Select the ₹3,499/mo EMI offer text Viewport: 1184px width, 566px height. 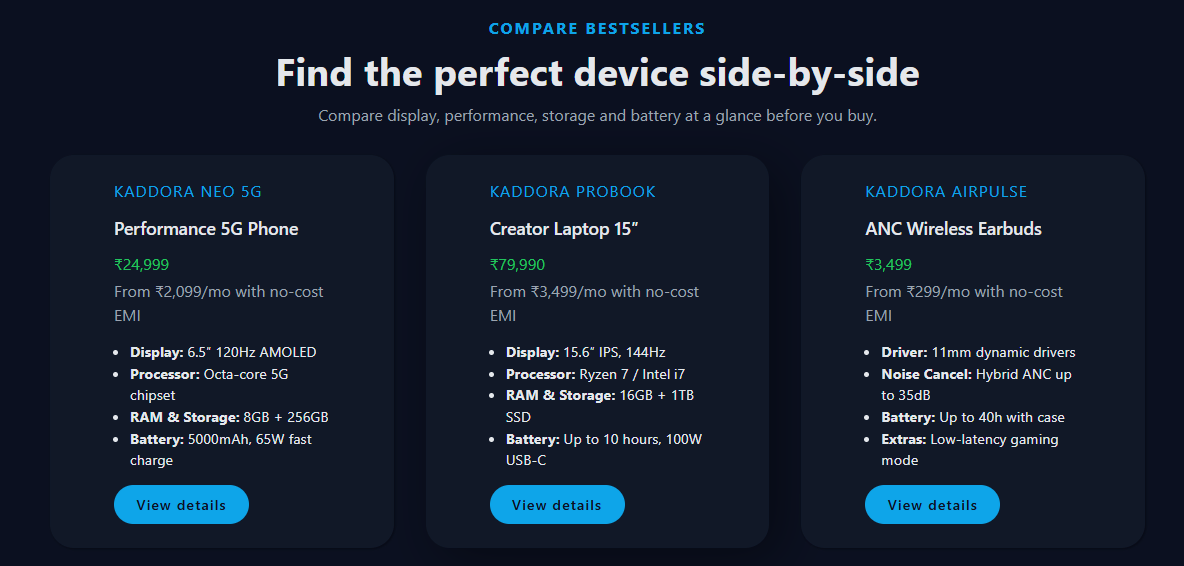594,303
